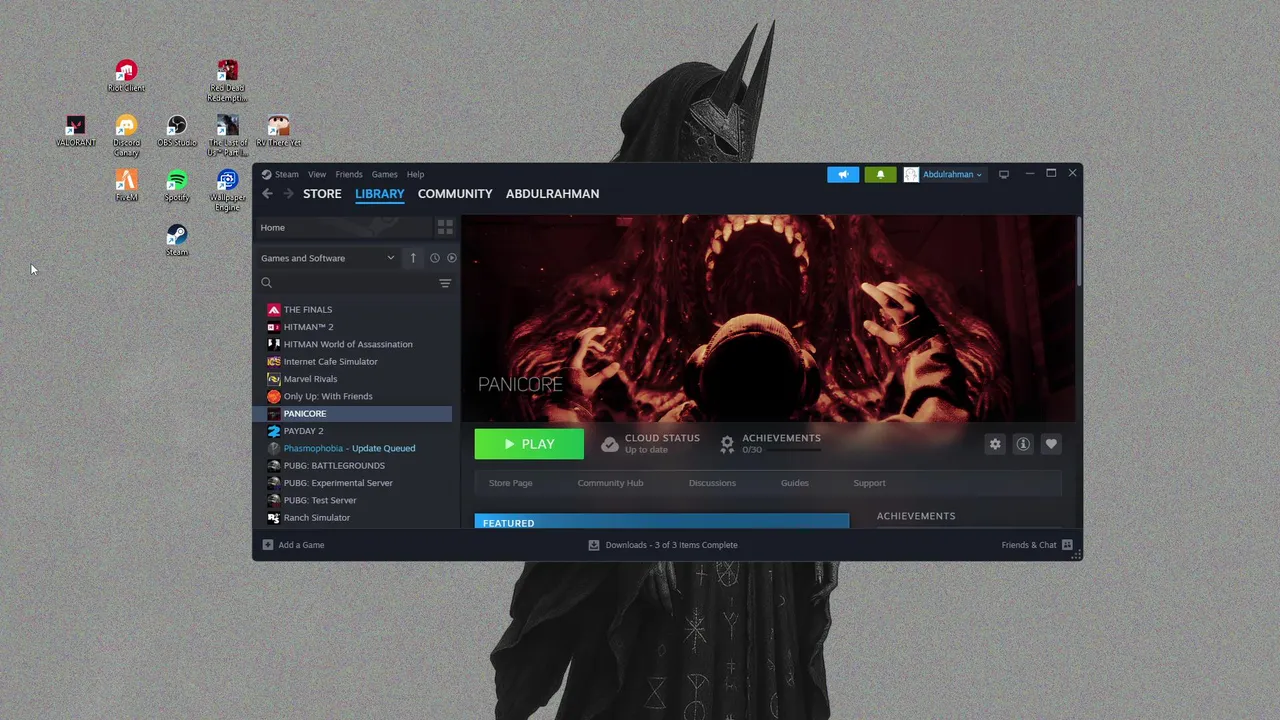Switch to the LIBRARY tab

tap(380, 194)
